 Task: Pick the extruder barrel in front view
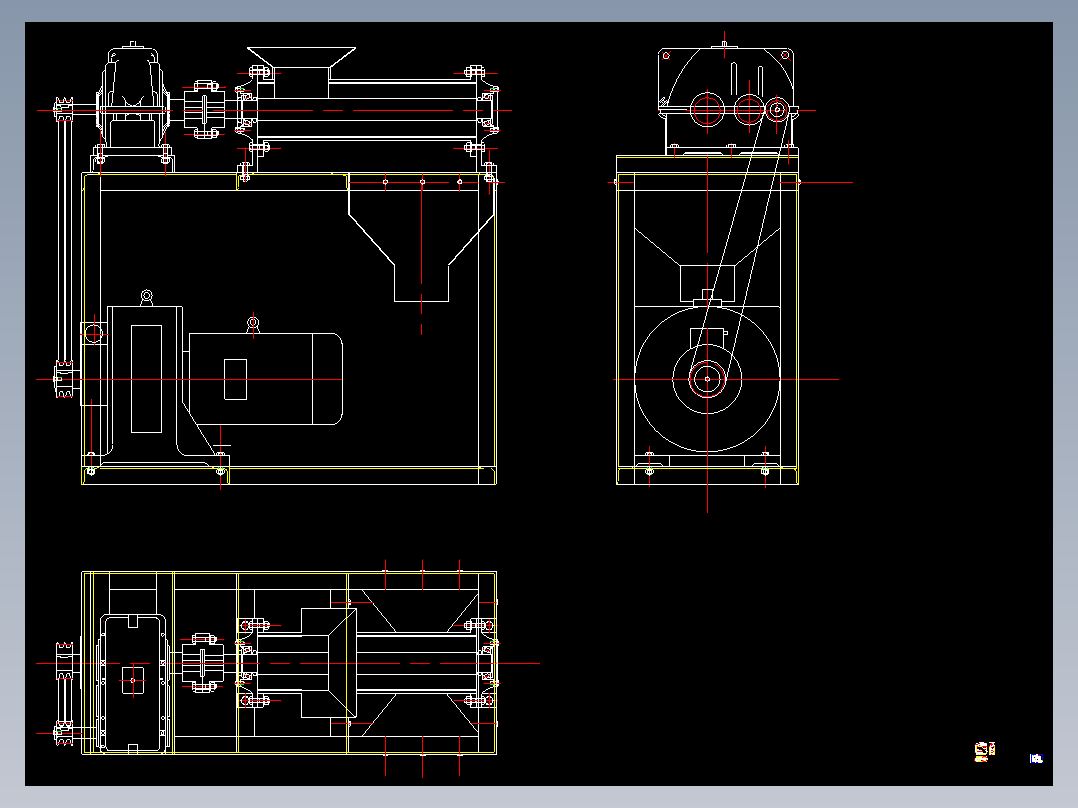366,110
